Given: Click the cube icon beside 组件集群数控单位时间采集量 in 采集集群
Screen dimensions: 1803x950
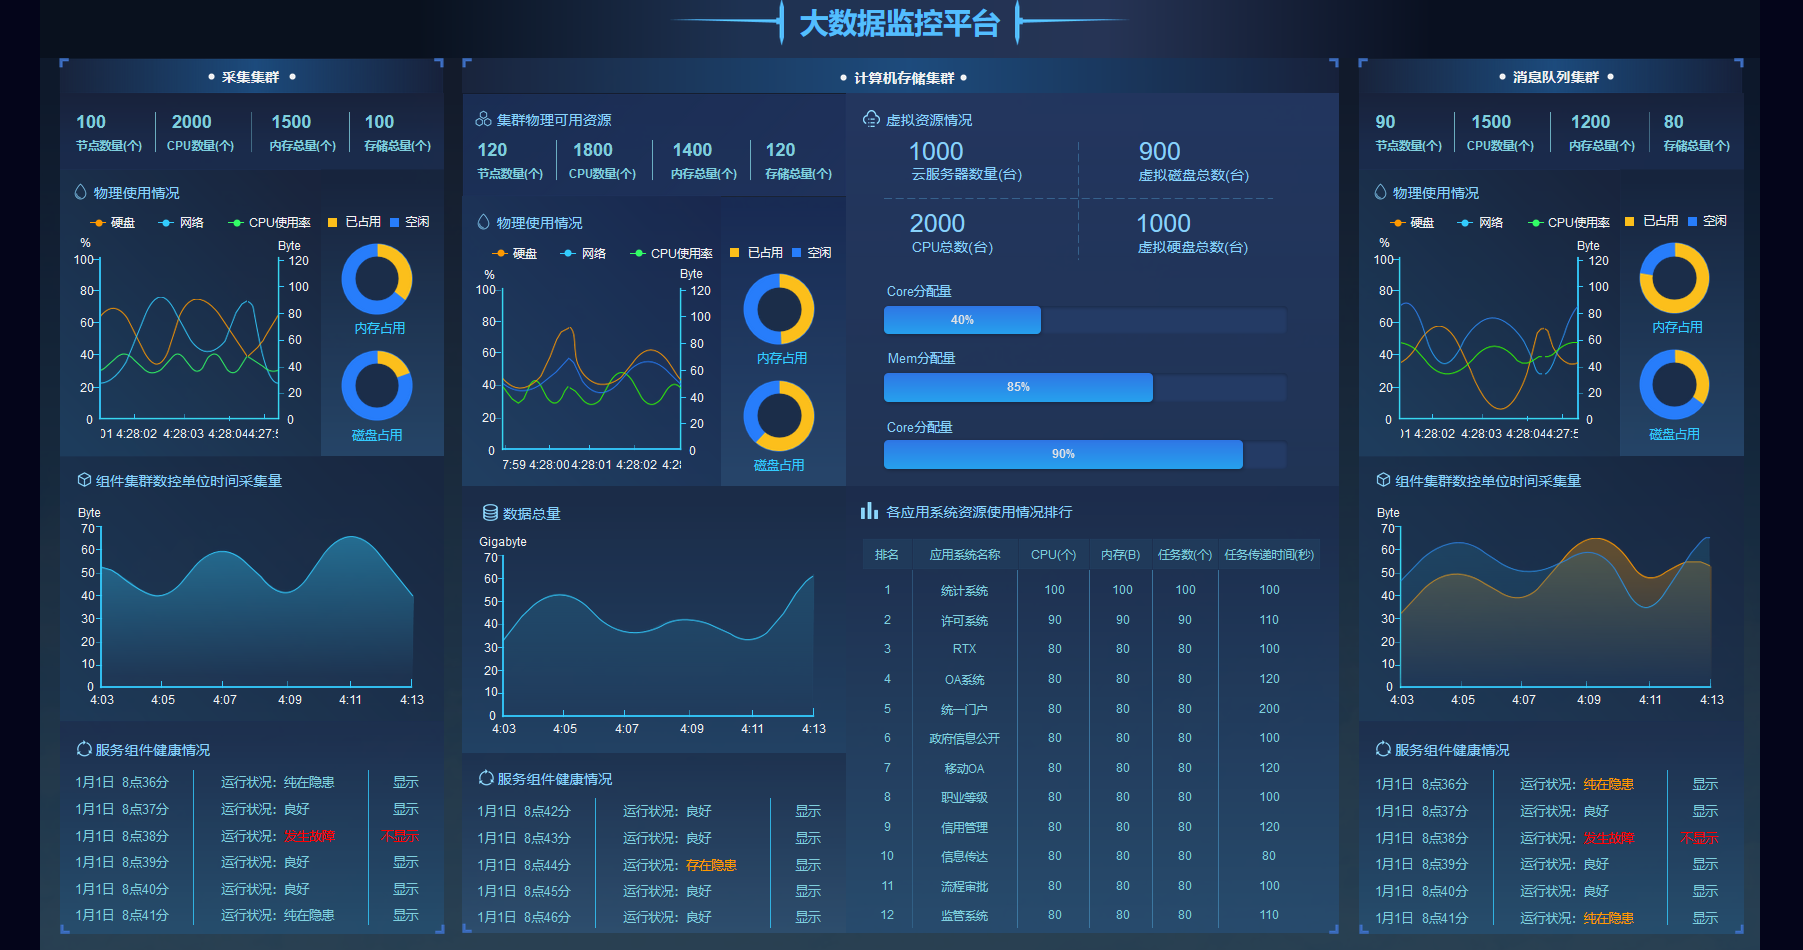Looking at the screenshot, I should coord(84,480).
